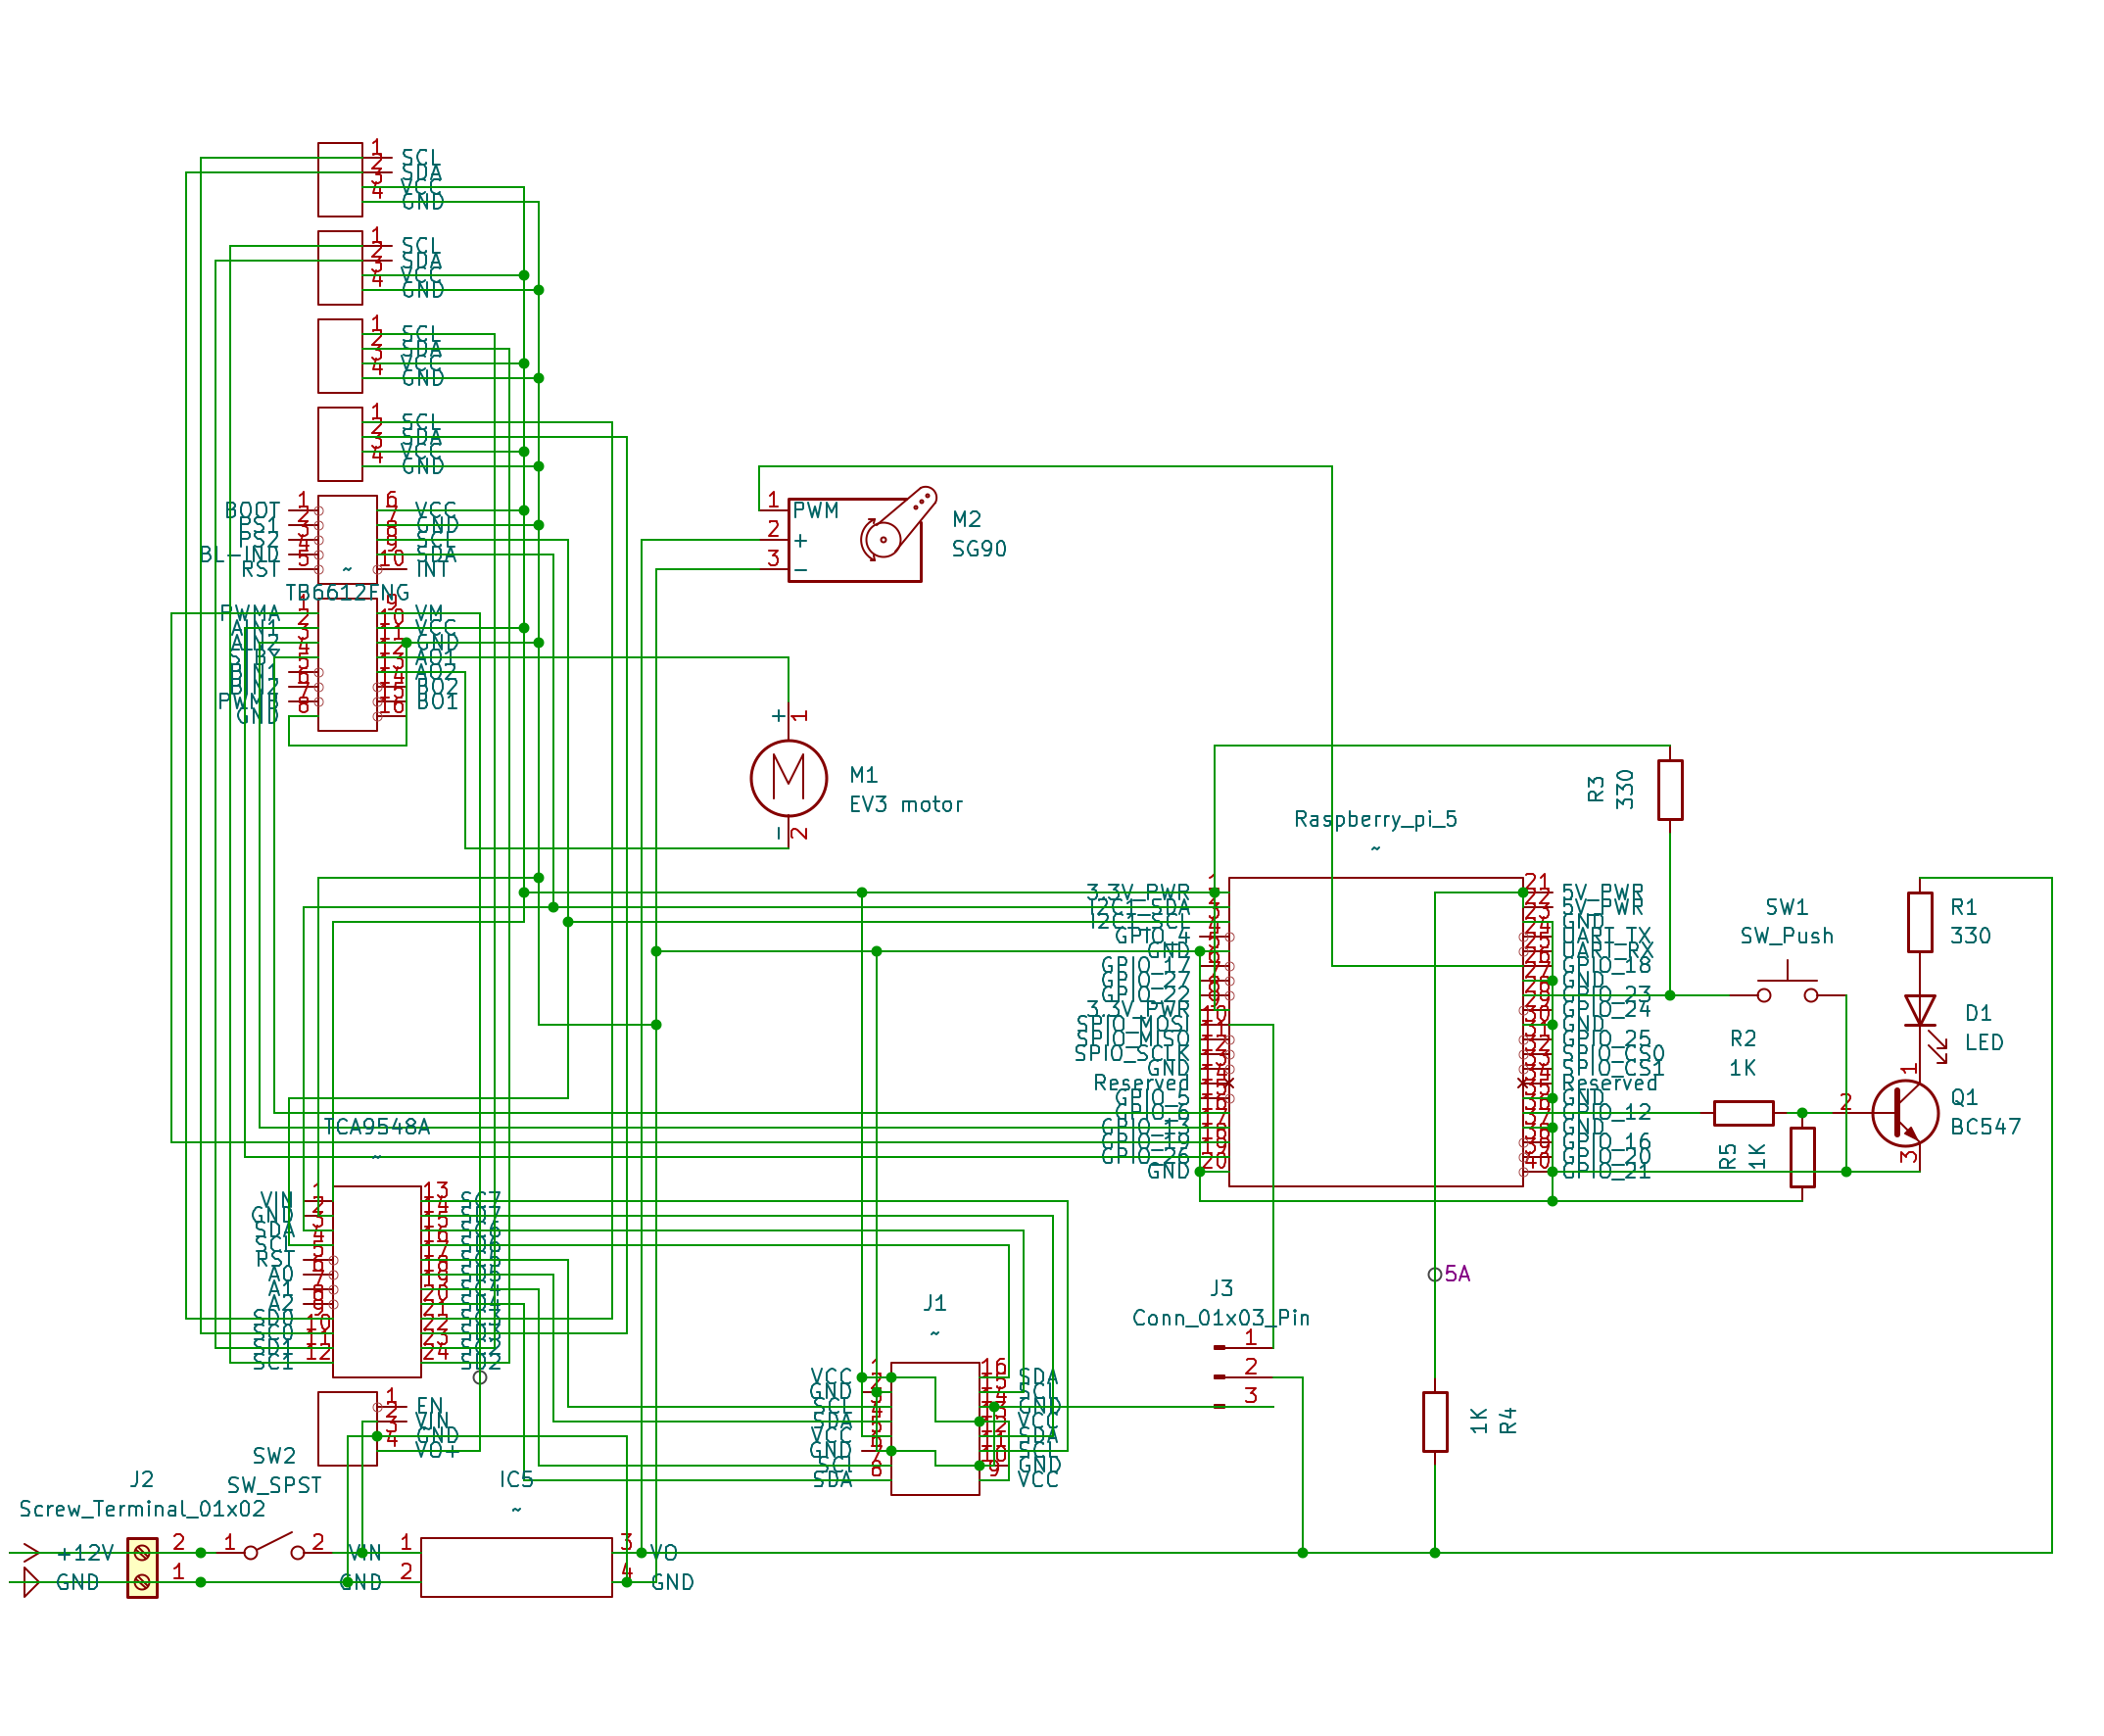Screen dimensions: 2104x1736
Task: Select the J1 connector component body
Action: point(934,1428)
